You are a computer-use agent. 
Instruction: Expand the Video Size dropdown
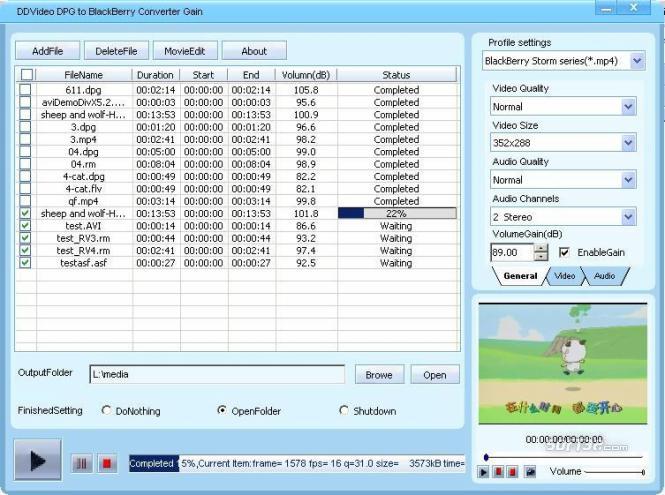629,143
